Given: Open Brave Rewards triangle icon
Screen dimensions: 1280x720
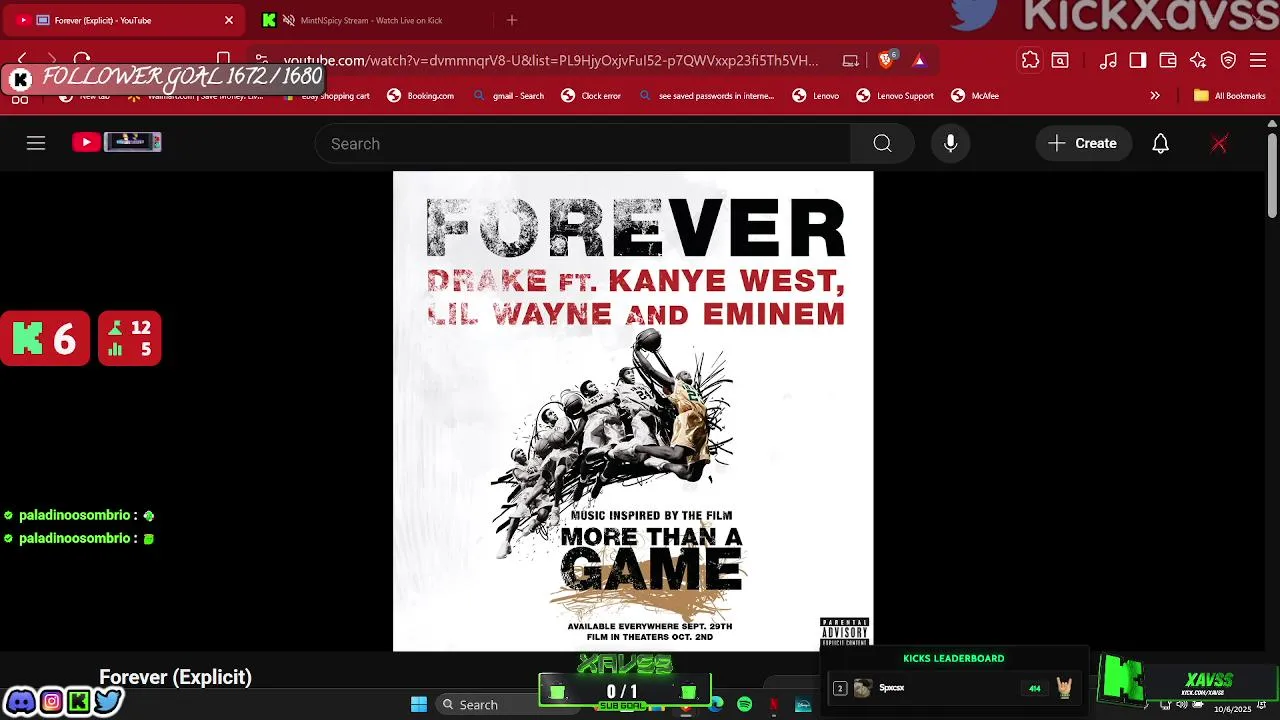Looking at the screenshot, I should pyautogui.click(x=919, y=61).
